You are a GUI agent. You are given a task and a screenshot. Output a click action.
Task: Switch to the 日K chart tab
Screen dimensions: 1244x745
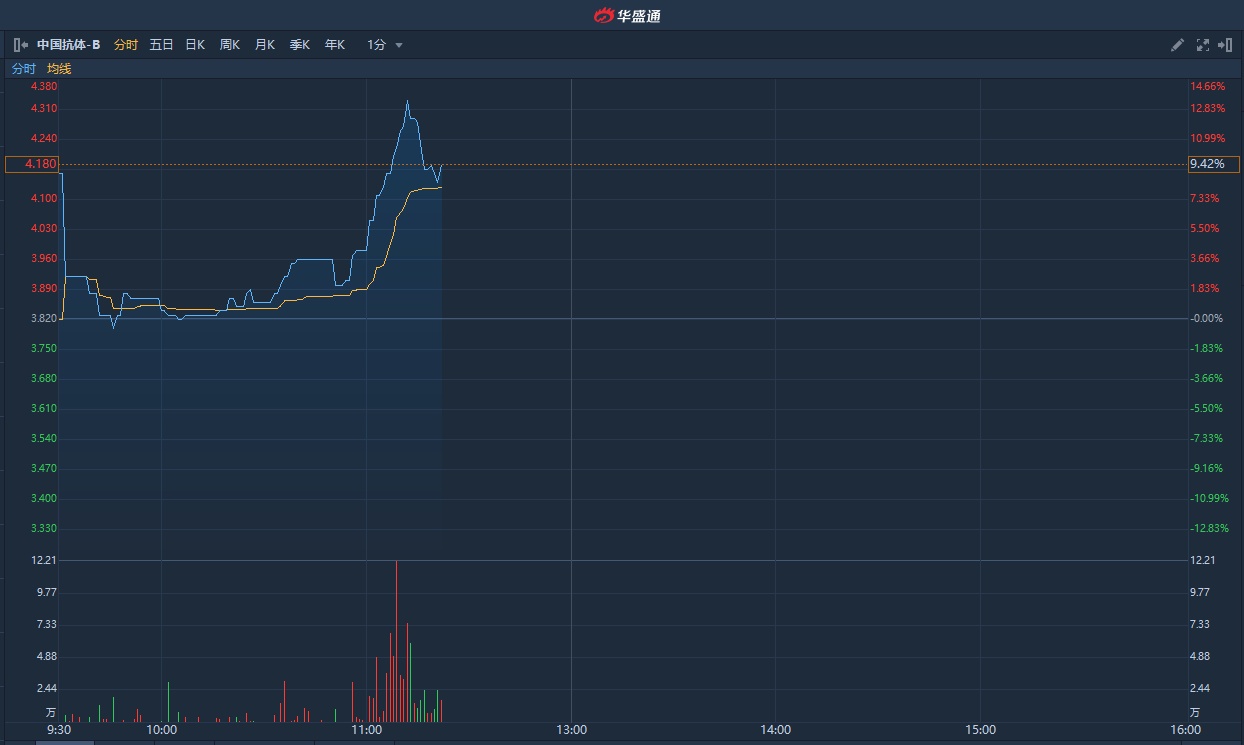[195, 45]
